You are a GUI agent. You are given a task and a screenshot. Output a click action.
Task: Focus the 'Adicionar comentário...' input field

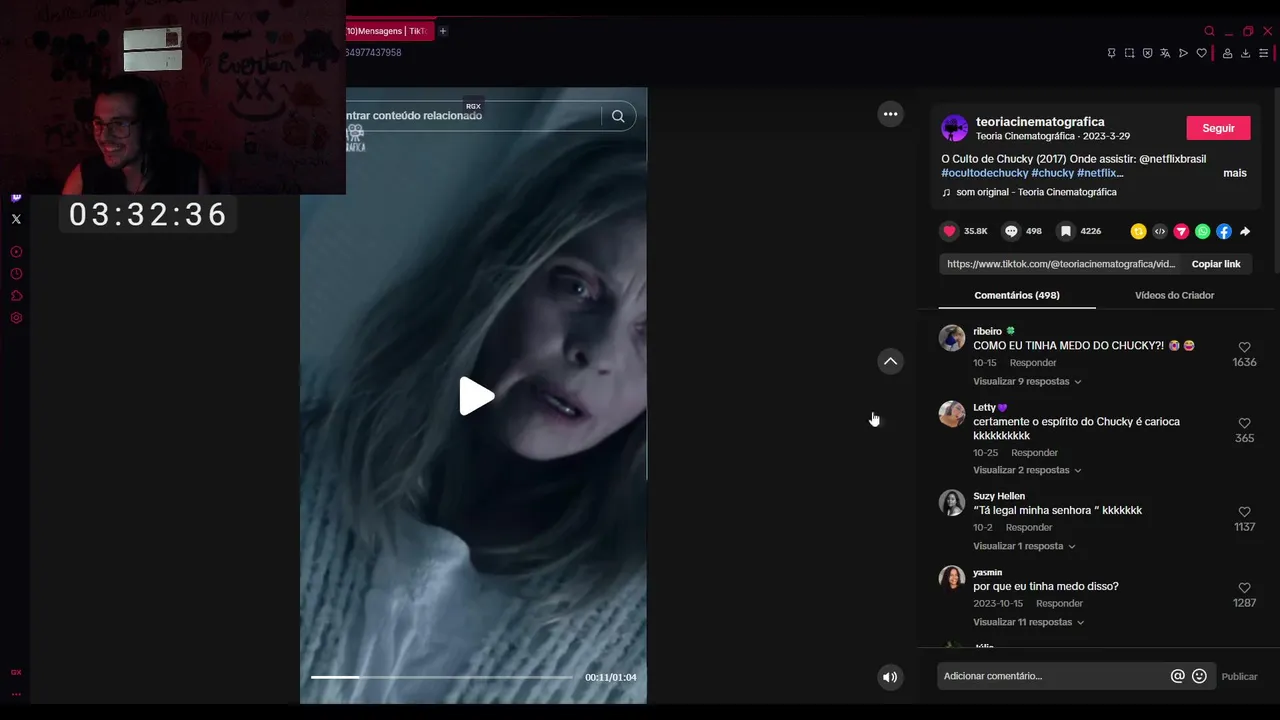click(x=1052, y=676)
